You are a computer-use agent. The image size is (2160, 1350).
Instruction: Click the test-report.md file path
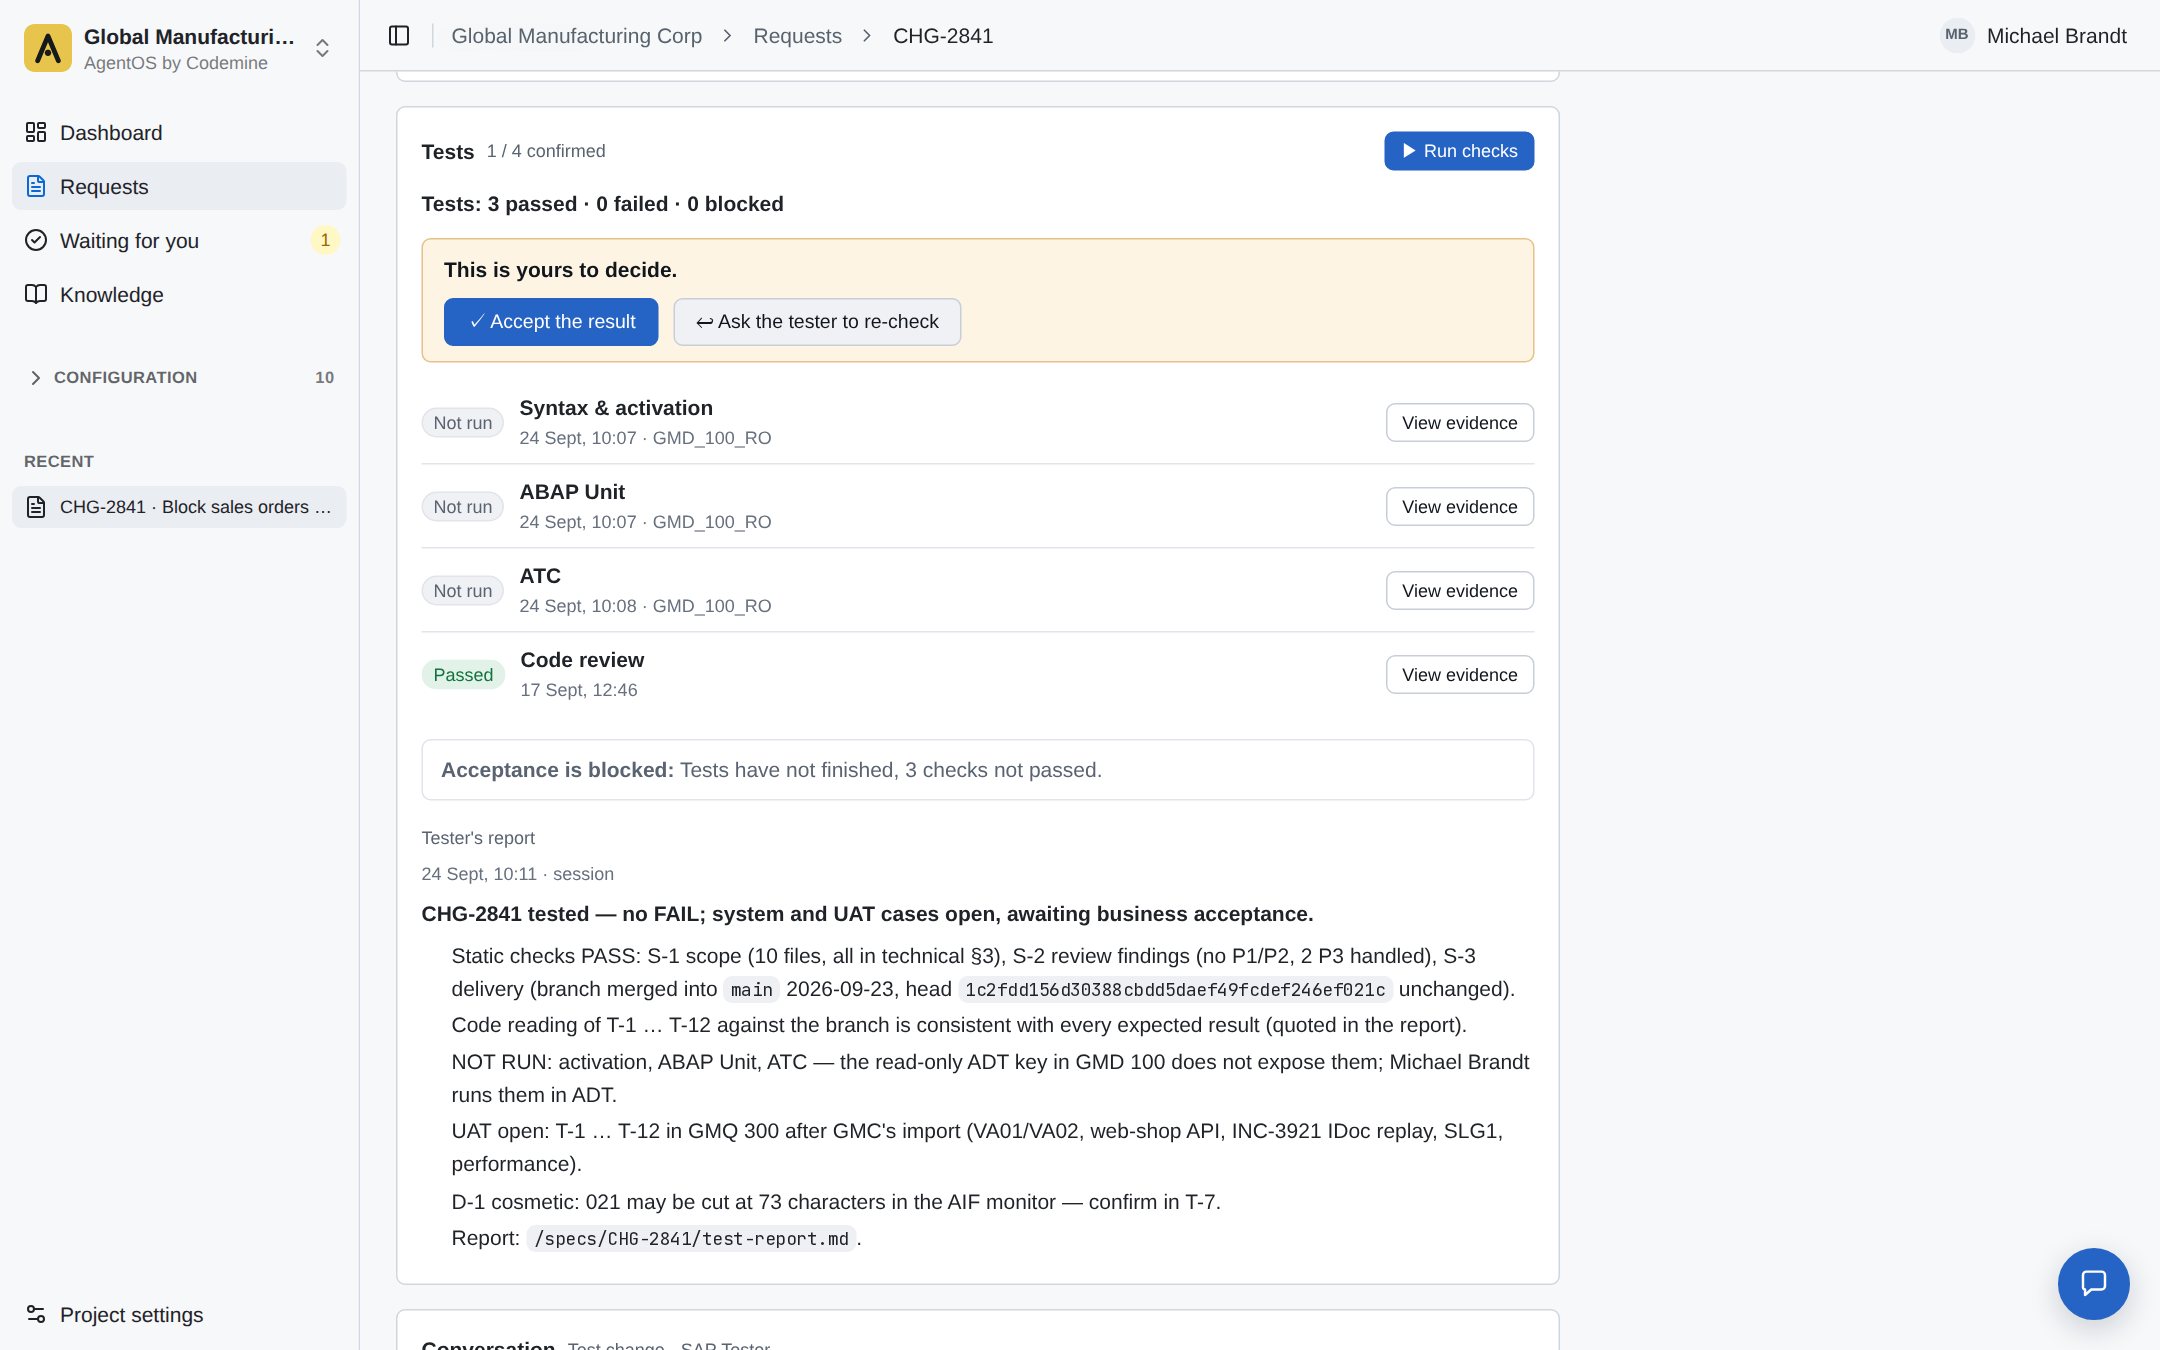(x=691, y=1238)
